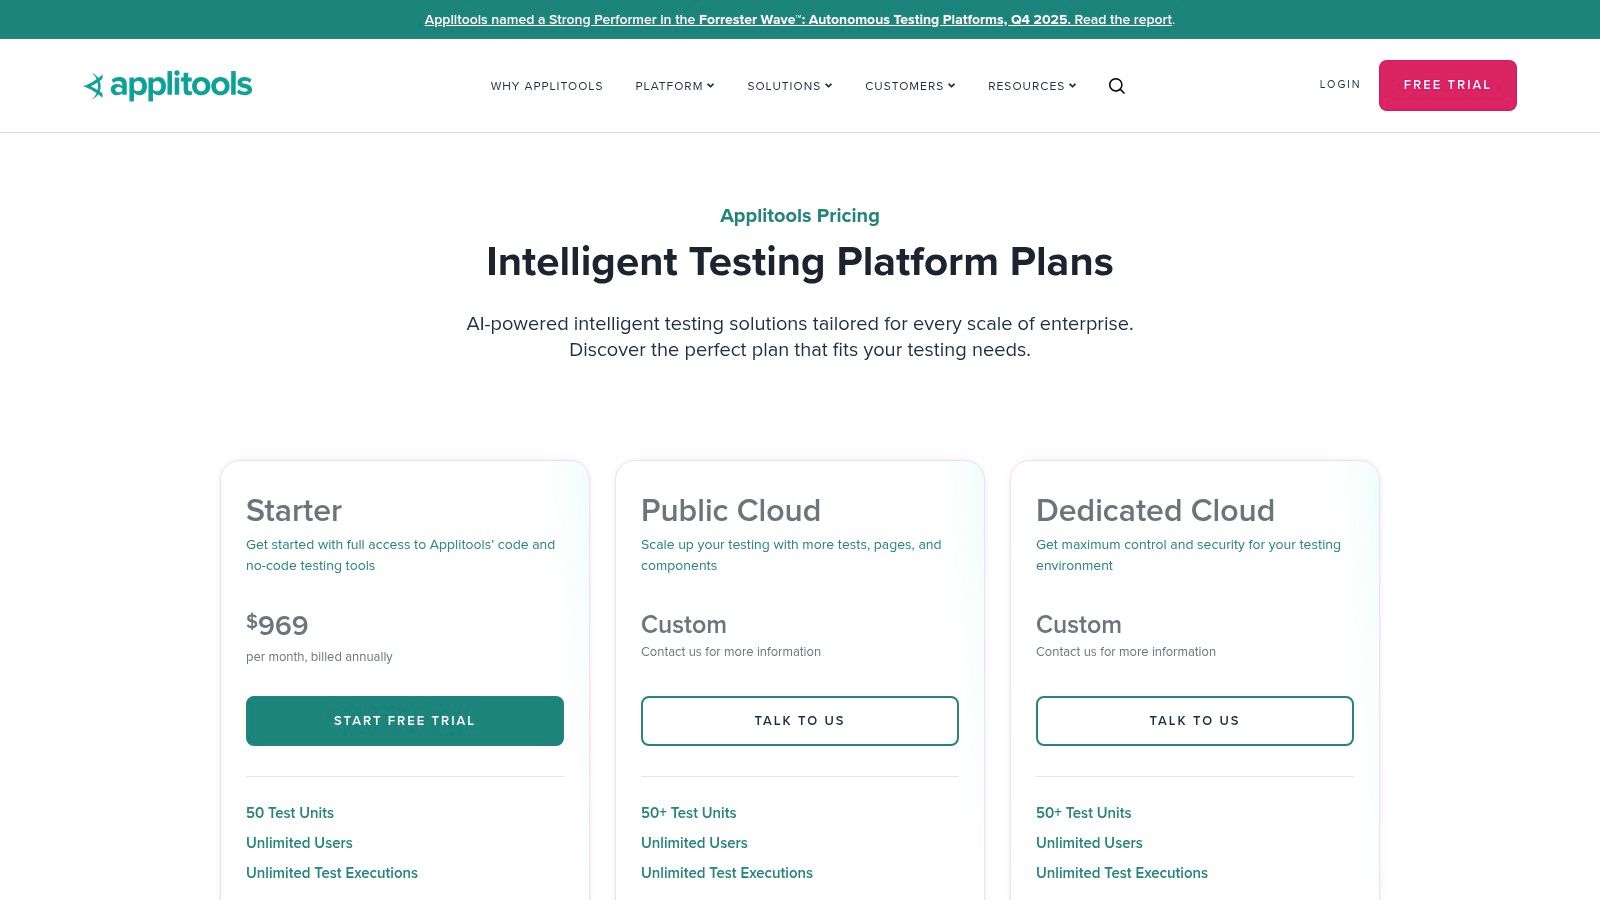Click the Login link

click(x=1340, y=85)
